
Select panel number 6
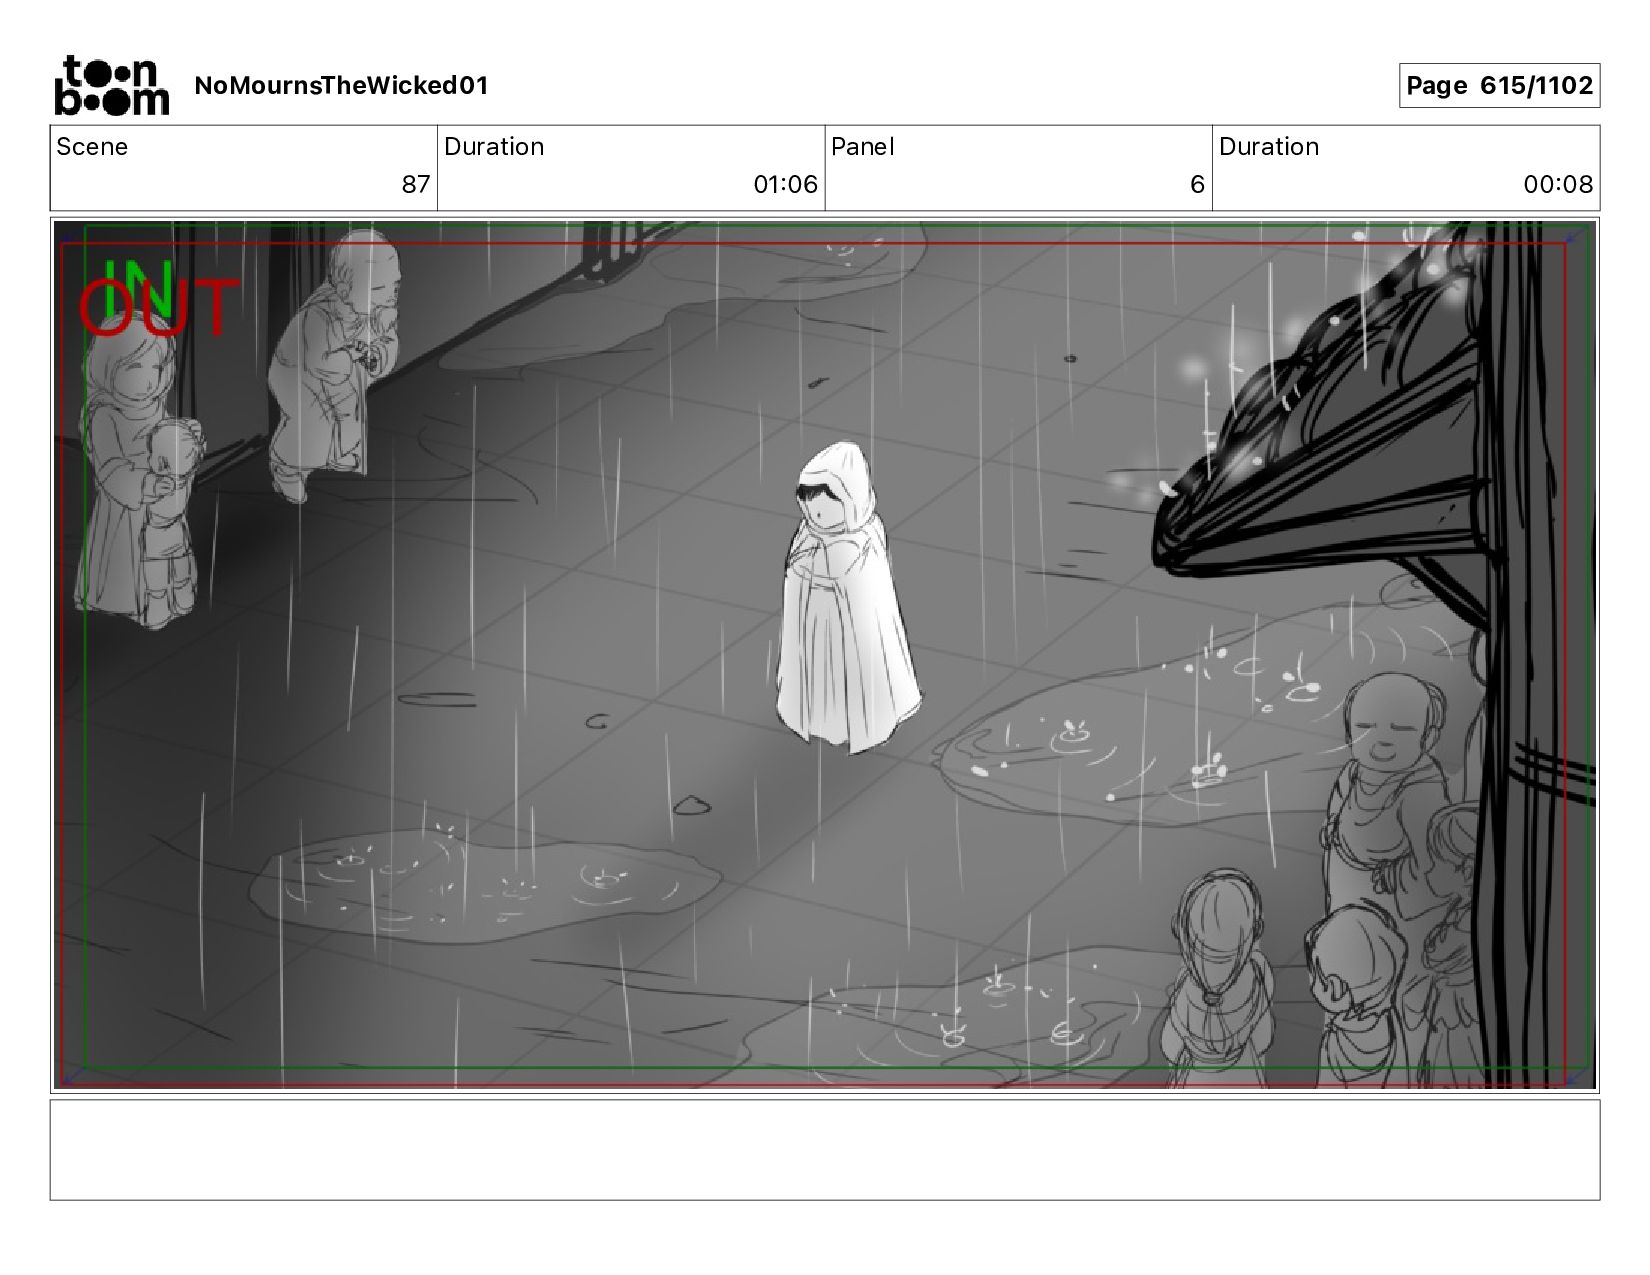point(1197,184)
